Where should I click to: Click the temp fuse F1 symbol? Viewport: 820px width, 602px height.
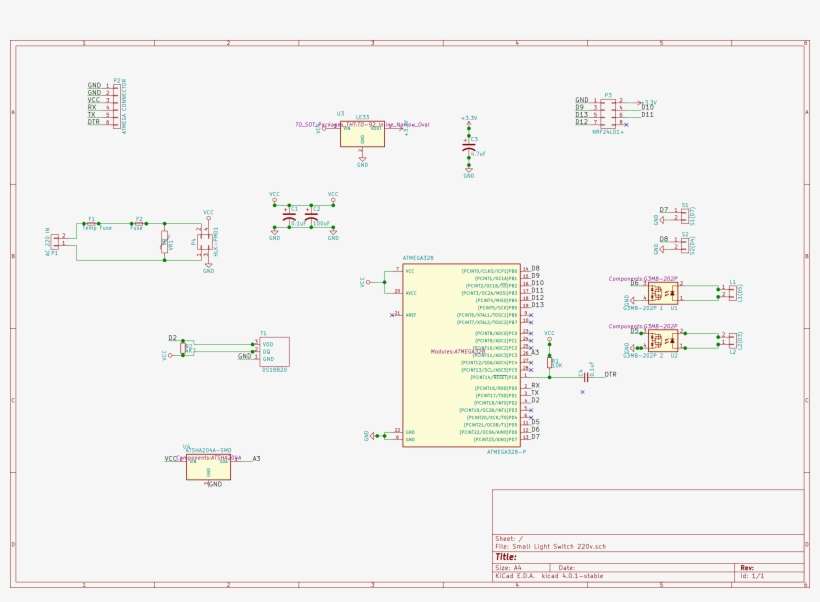(93, 222)
